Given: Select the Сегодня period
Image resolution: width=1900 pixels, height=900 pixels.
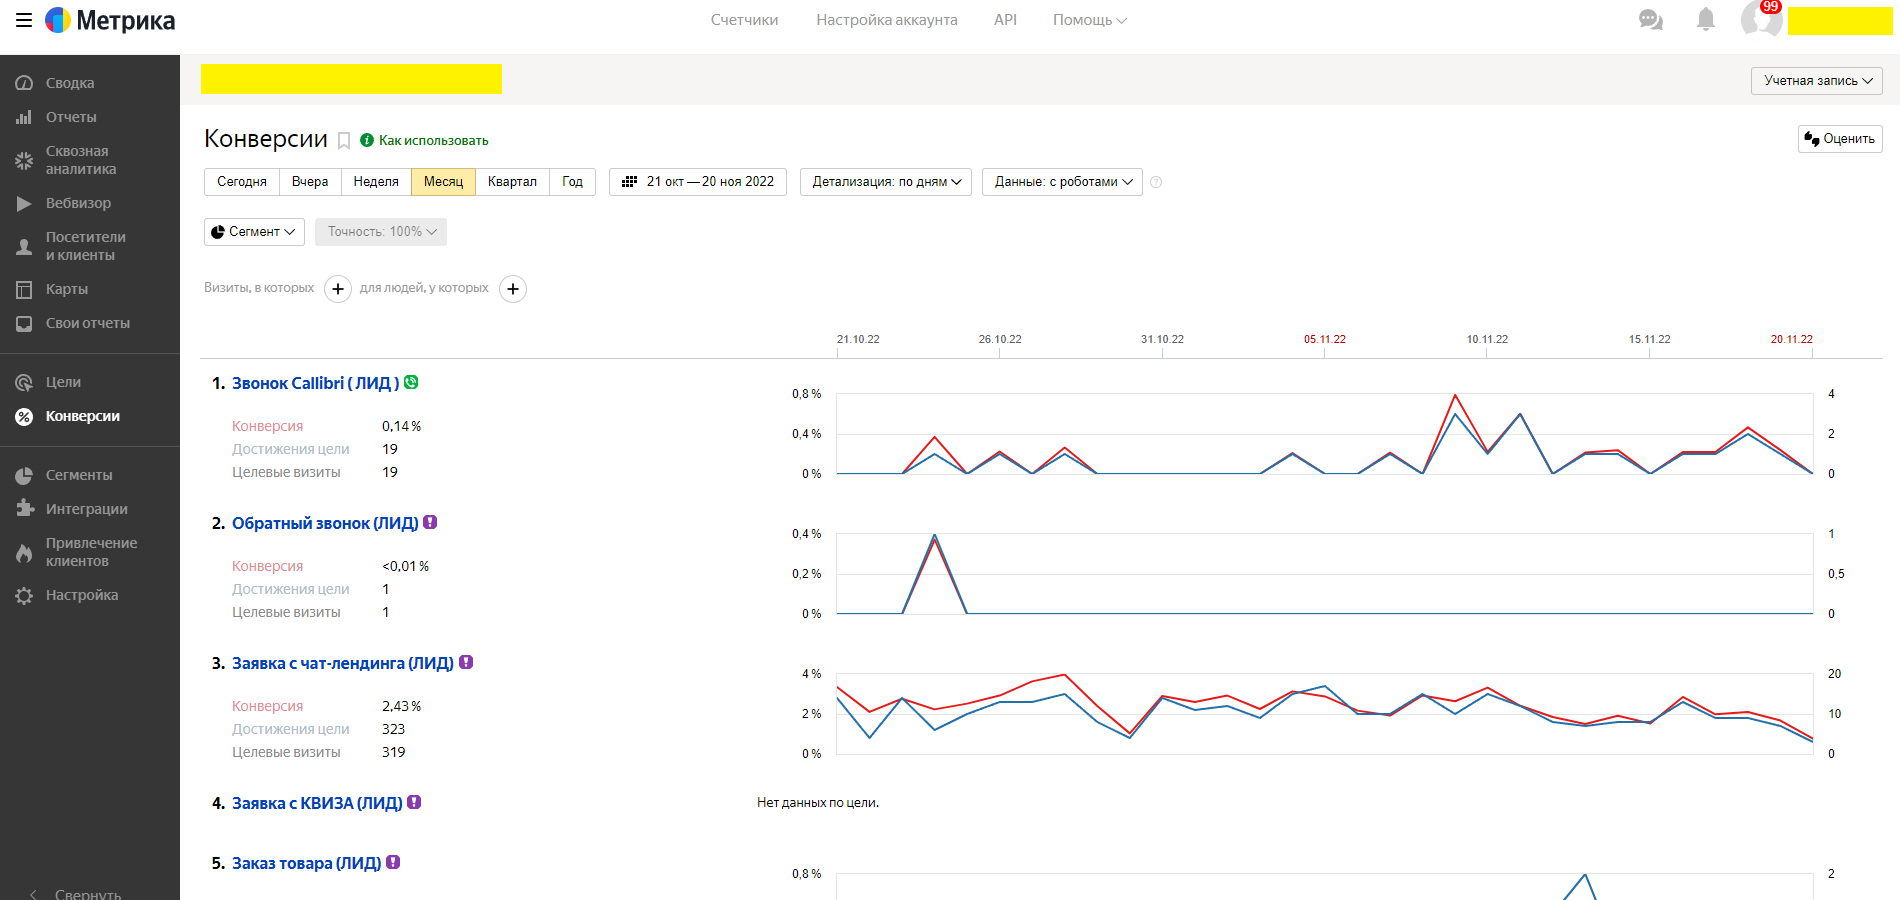Looking at the screenshot, I should coord(242,182).
